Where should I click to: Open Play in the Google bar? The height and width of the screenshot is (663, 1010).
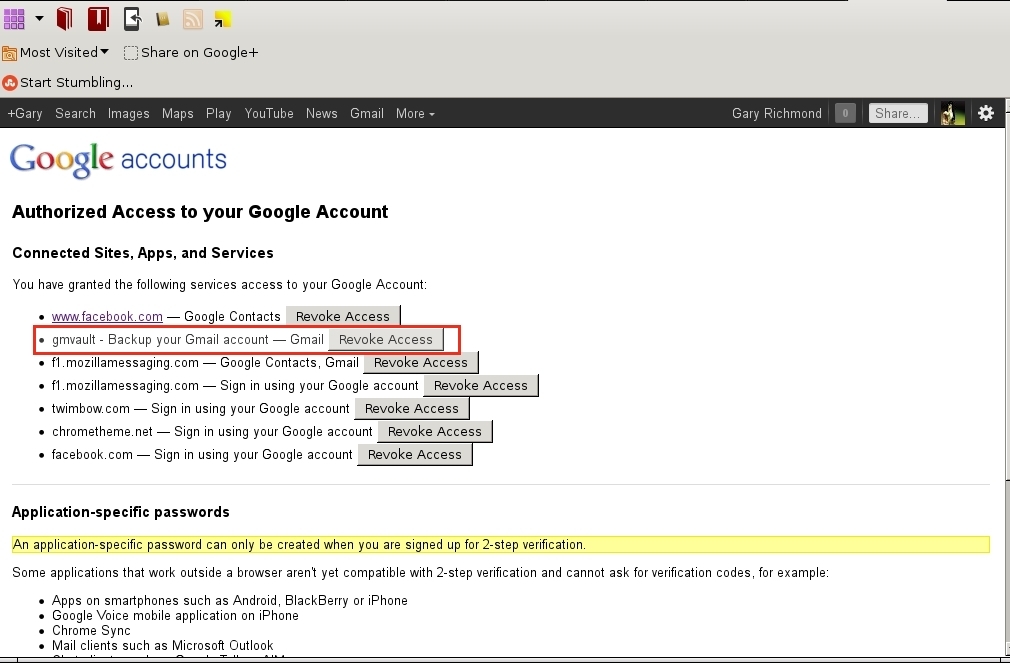click(x=218, y=113)
